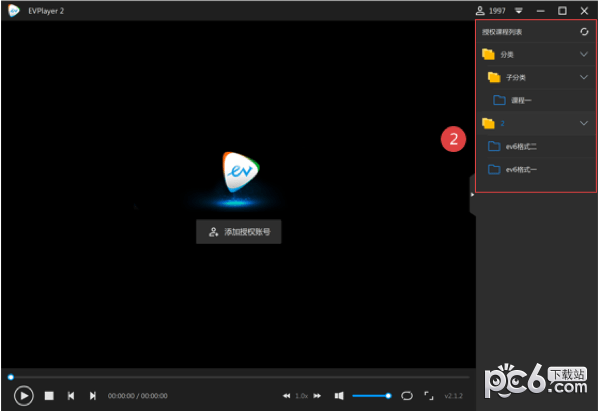Open the 课程一 course item
Image resolution: width=599 pixels, height=411 pixels.
[536, 100]
